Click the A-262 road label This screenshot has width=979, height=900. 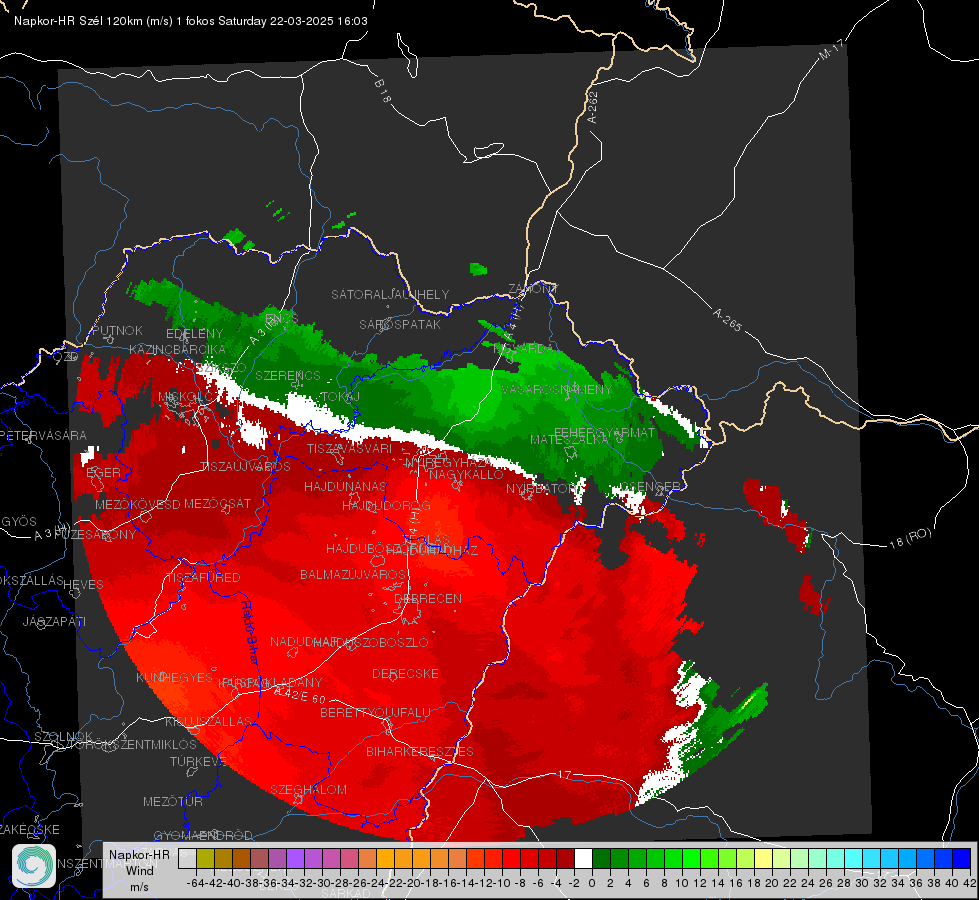tap(593, 107)
